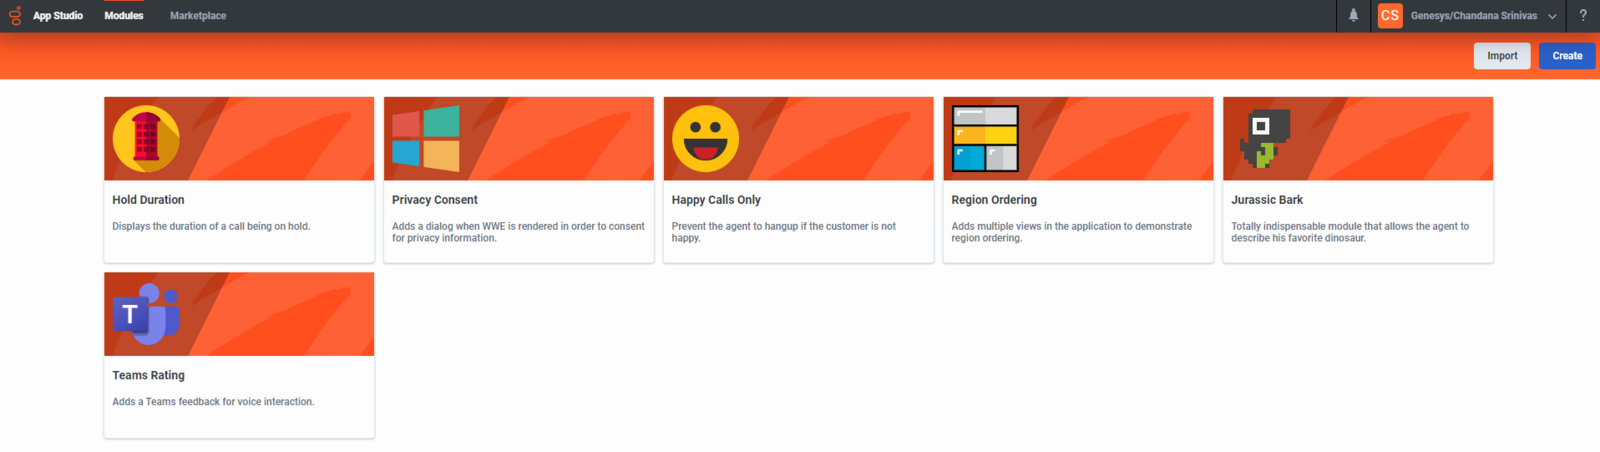Click the Genesys logo icon
This screenshot has height=452, width=1600.
click(15, 15)
